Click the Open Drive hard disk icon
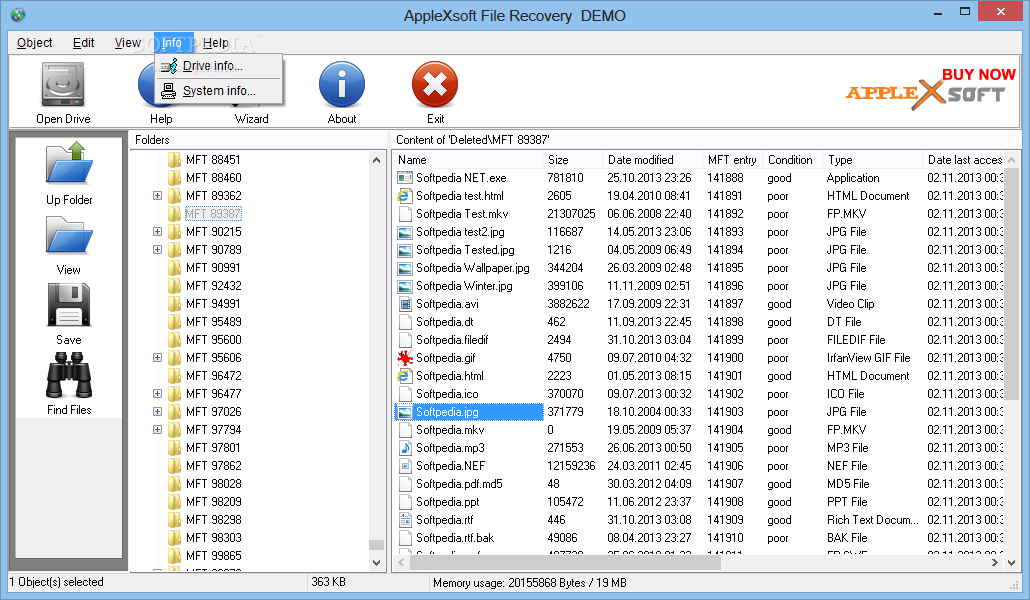The width and height of the screenshot is (1030, 600). point(63,84)
